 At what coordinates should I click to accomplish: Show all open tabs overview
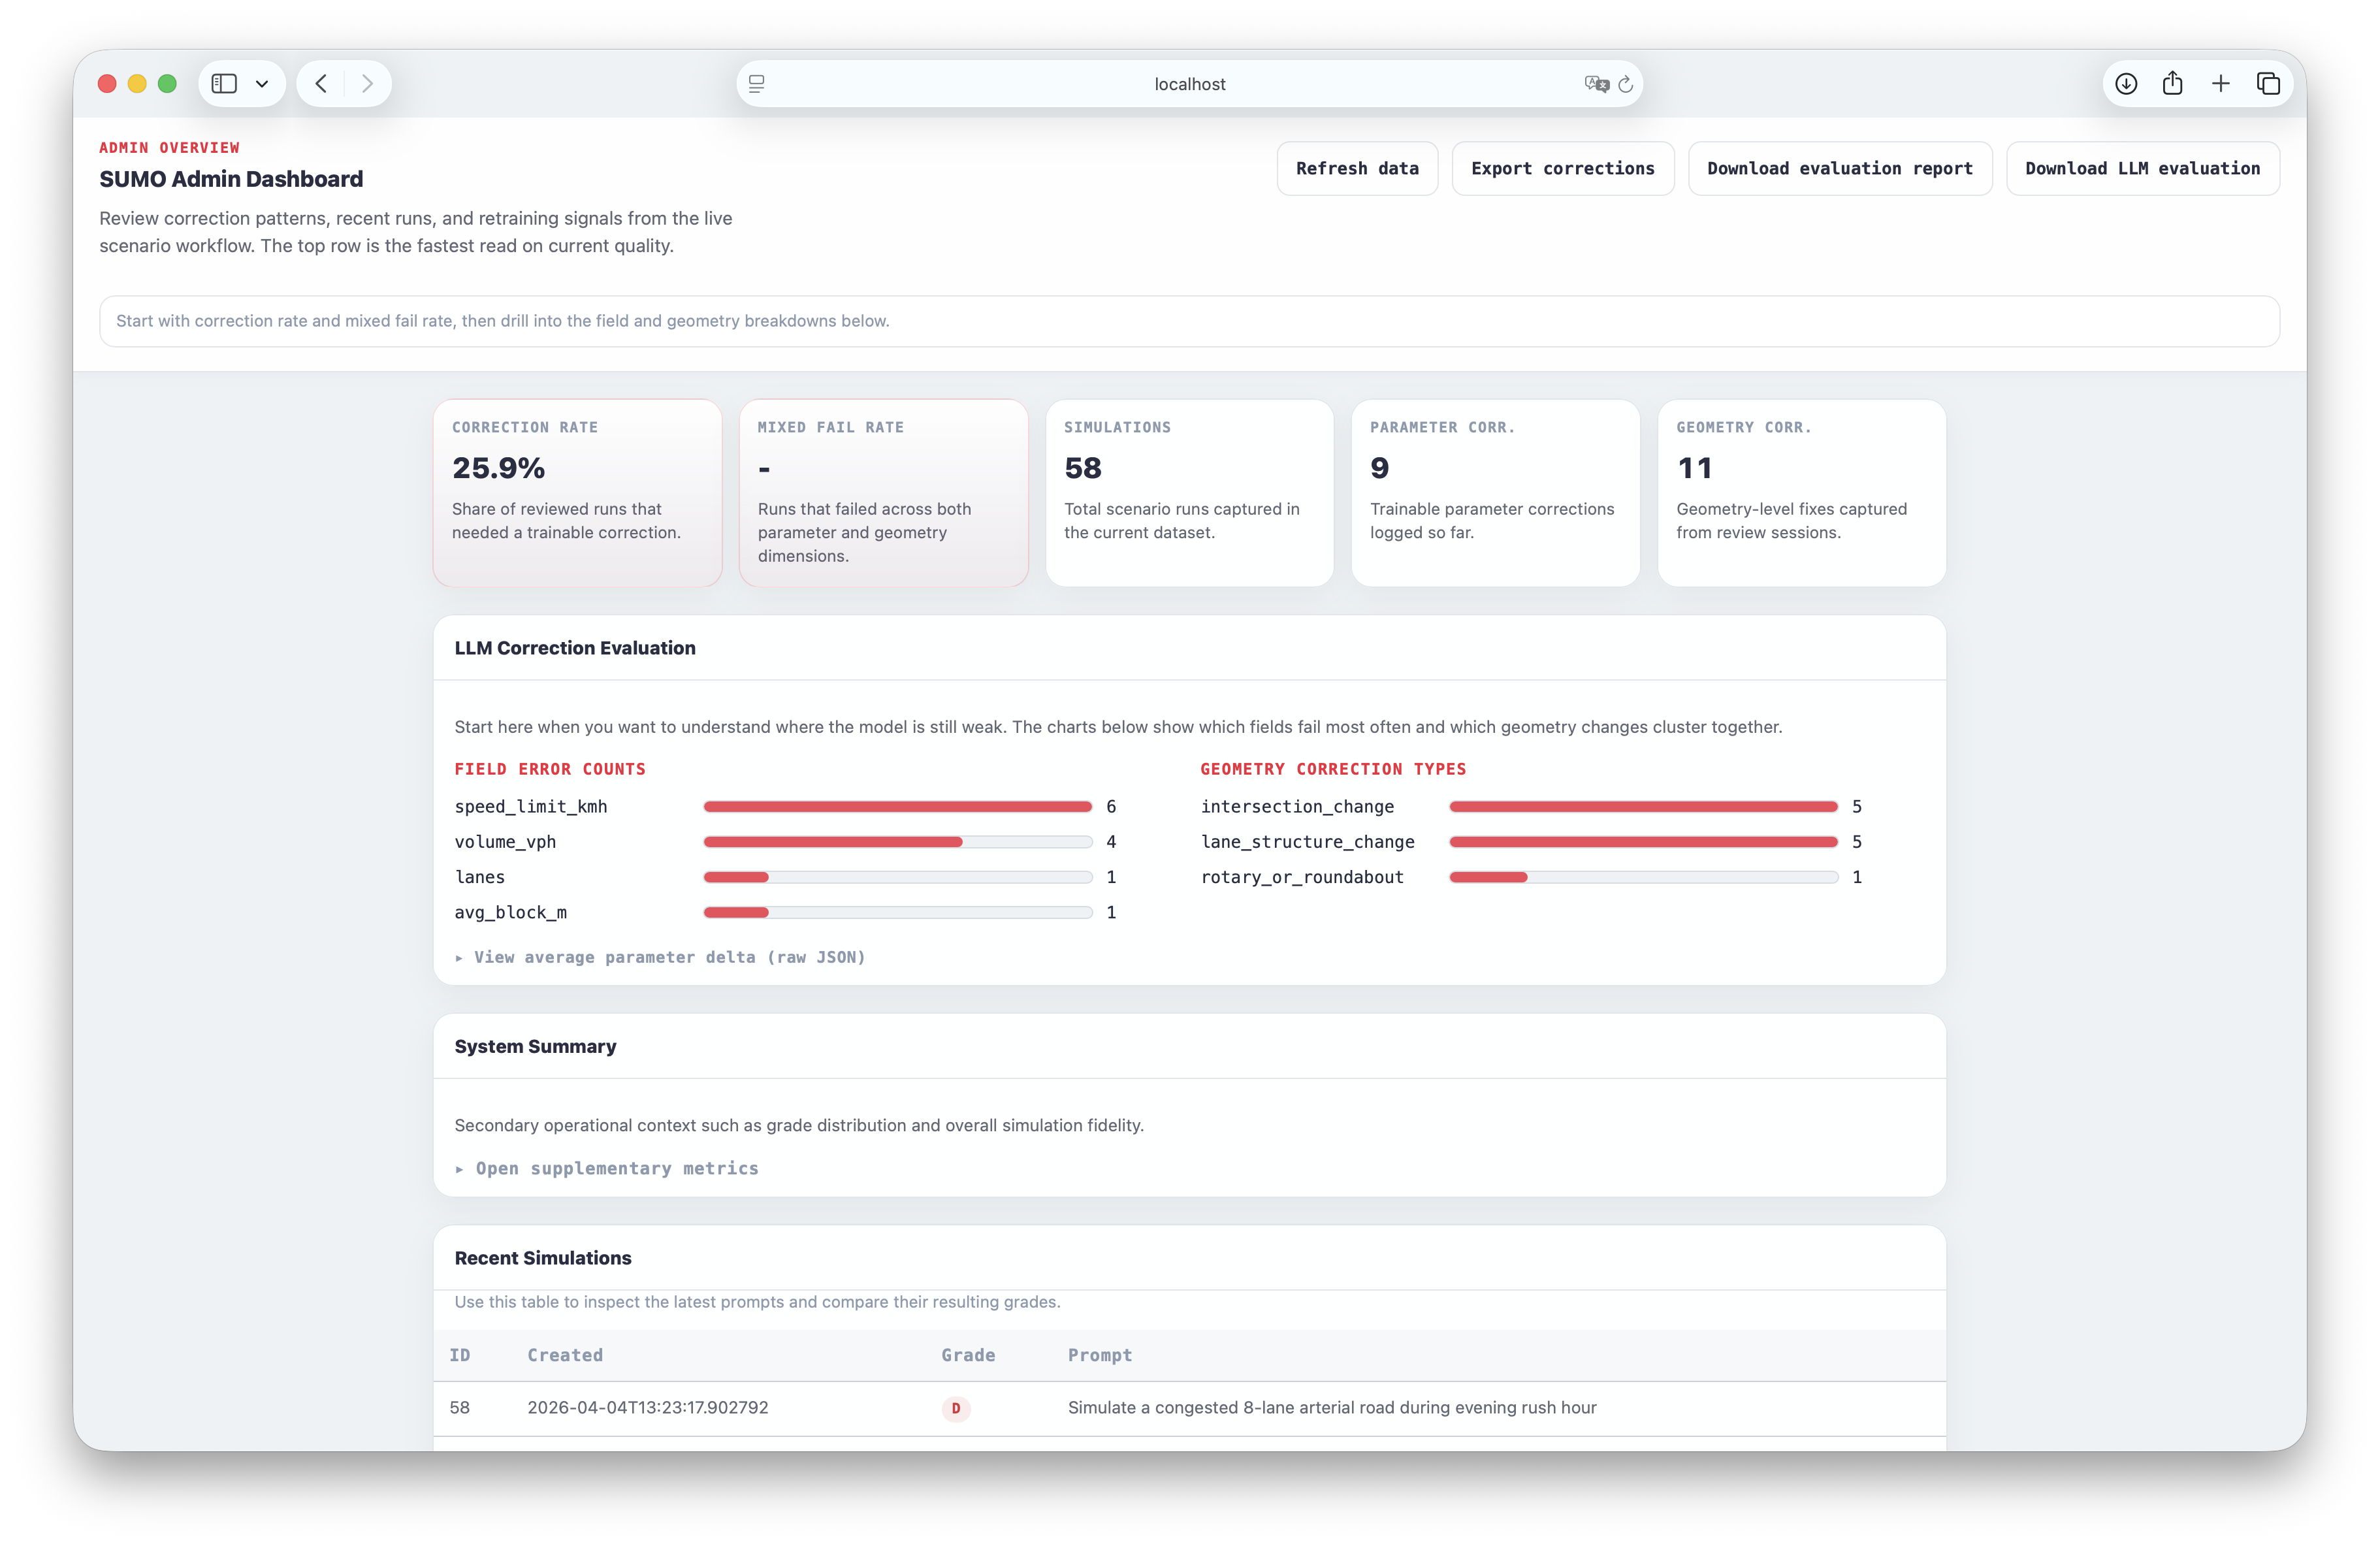2268,83
